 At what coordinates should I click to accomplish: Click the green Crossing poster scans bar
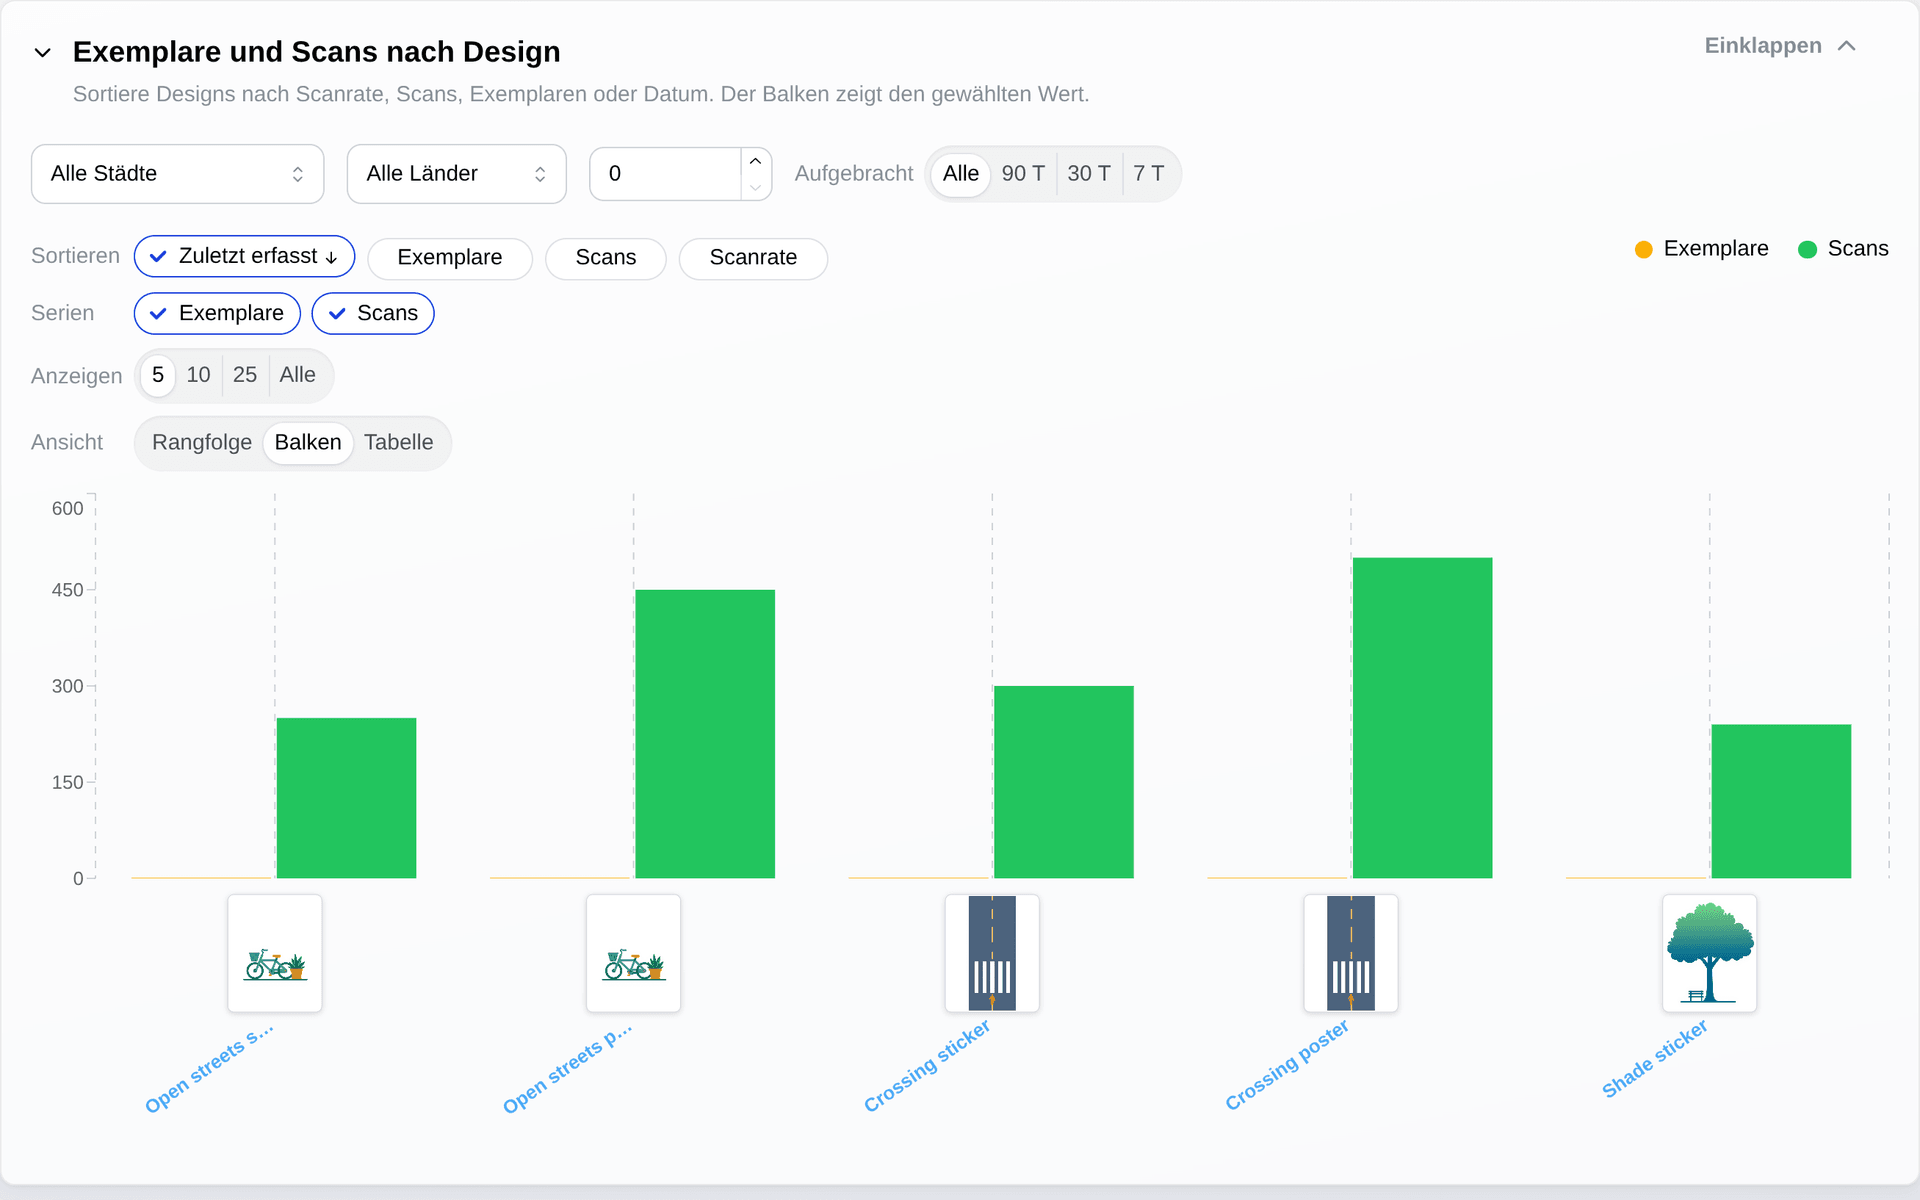1422,718
